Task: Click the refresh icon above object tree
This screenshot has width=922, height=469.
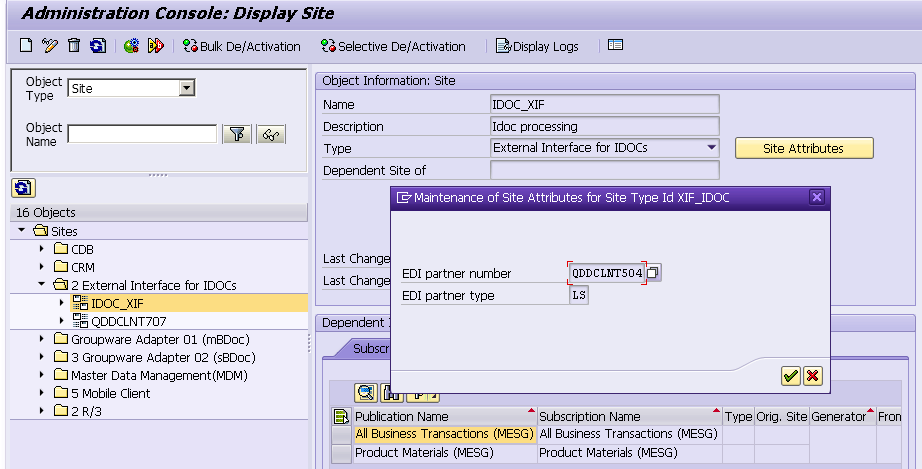Action: coord(23,188)
